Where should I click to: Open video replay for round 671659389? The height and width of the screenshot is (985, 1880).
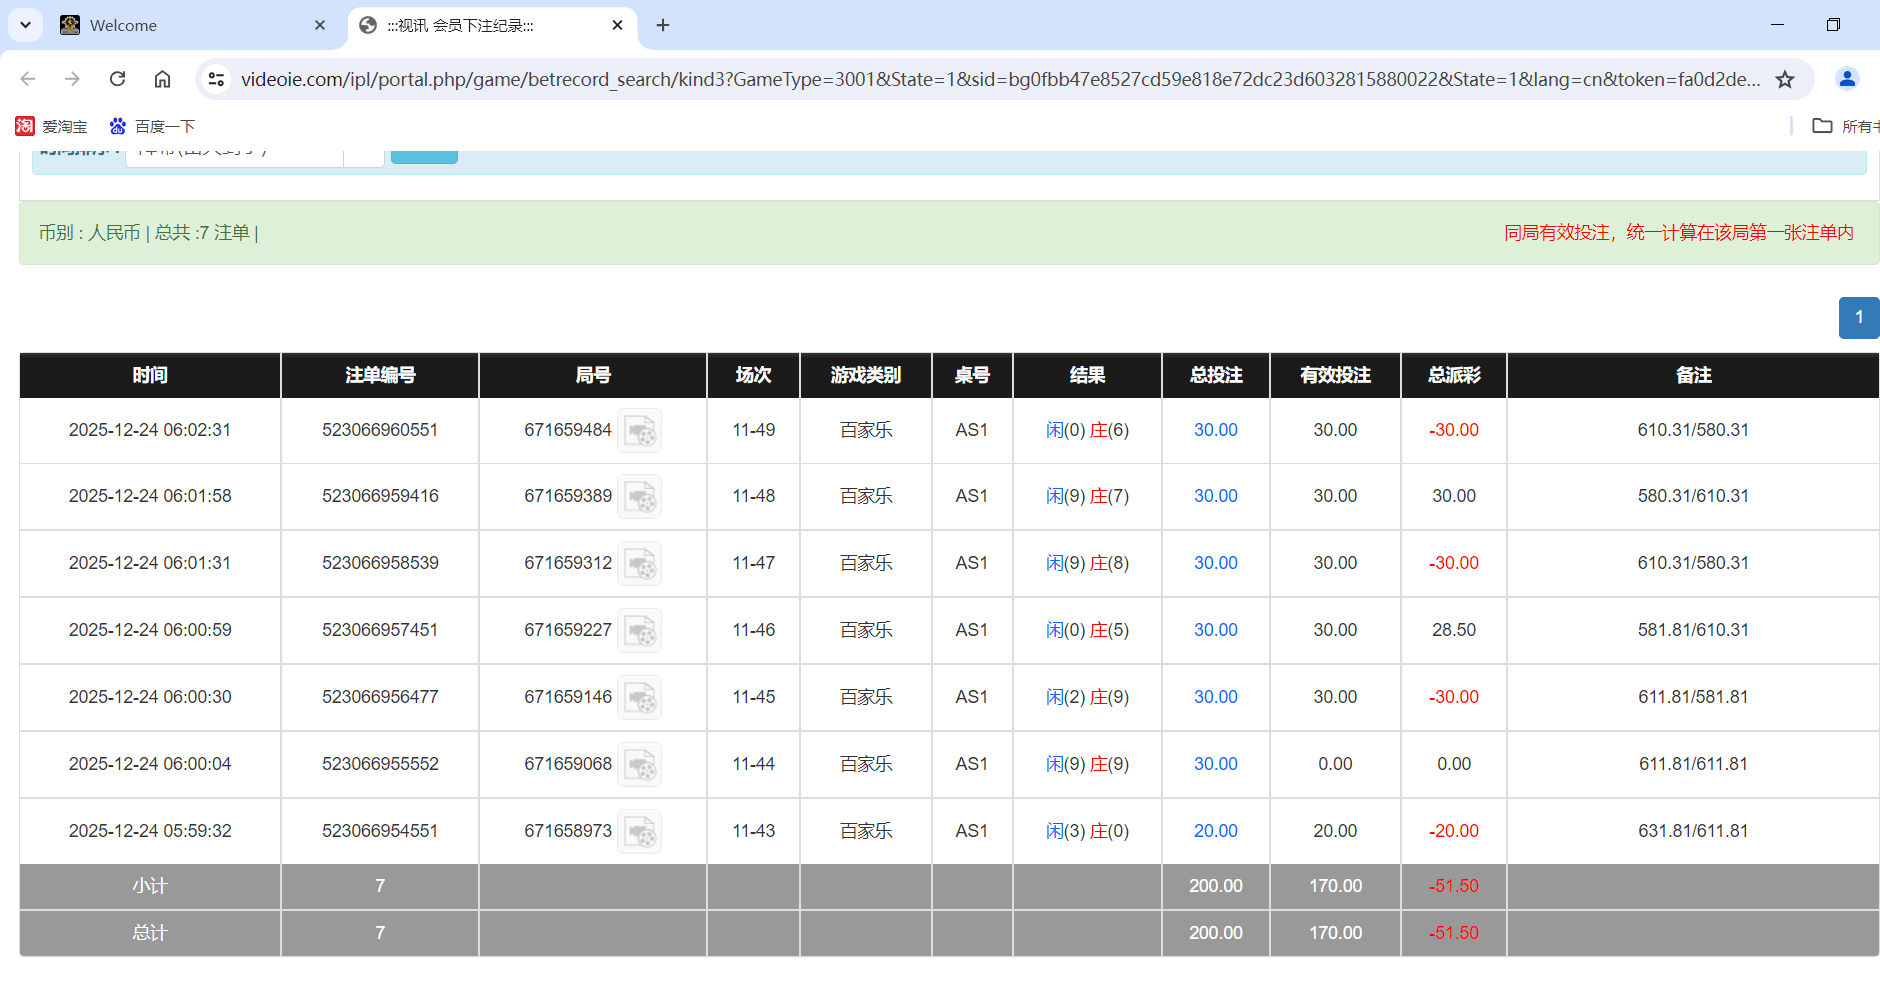639,497
